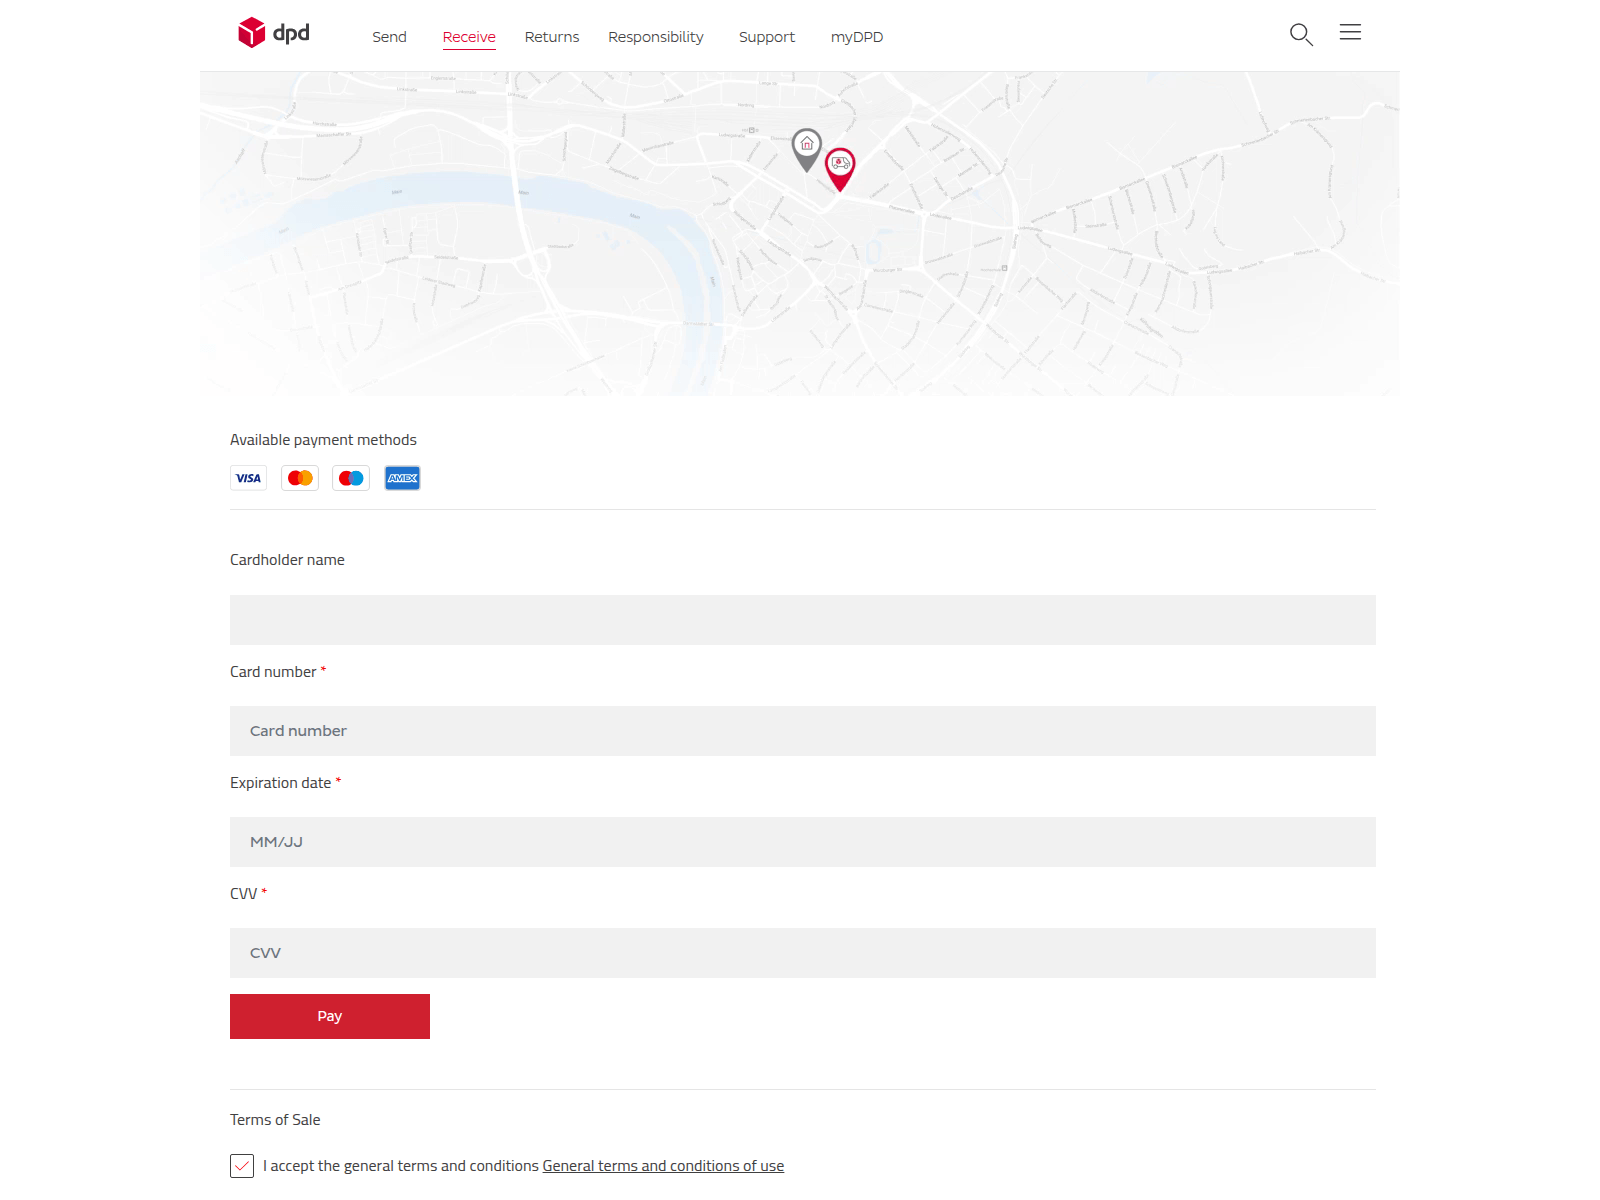
Task: Click the Available payment methods text
Action: pyautogui.click(x=323, y=440)
